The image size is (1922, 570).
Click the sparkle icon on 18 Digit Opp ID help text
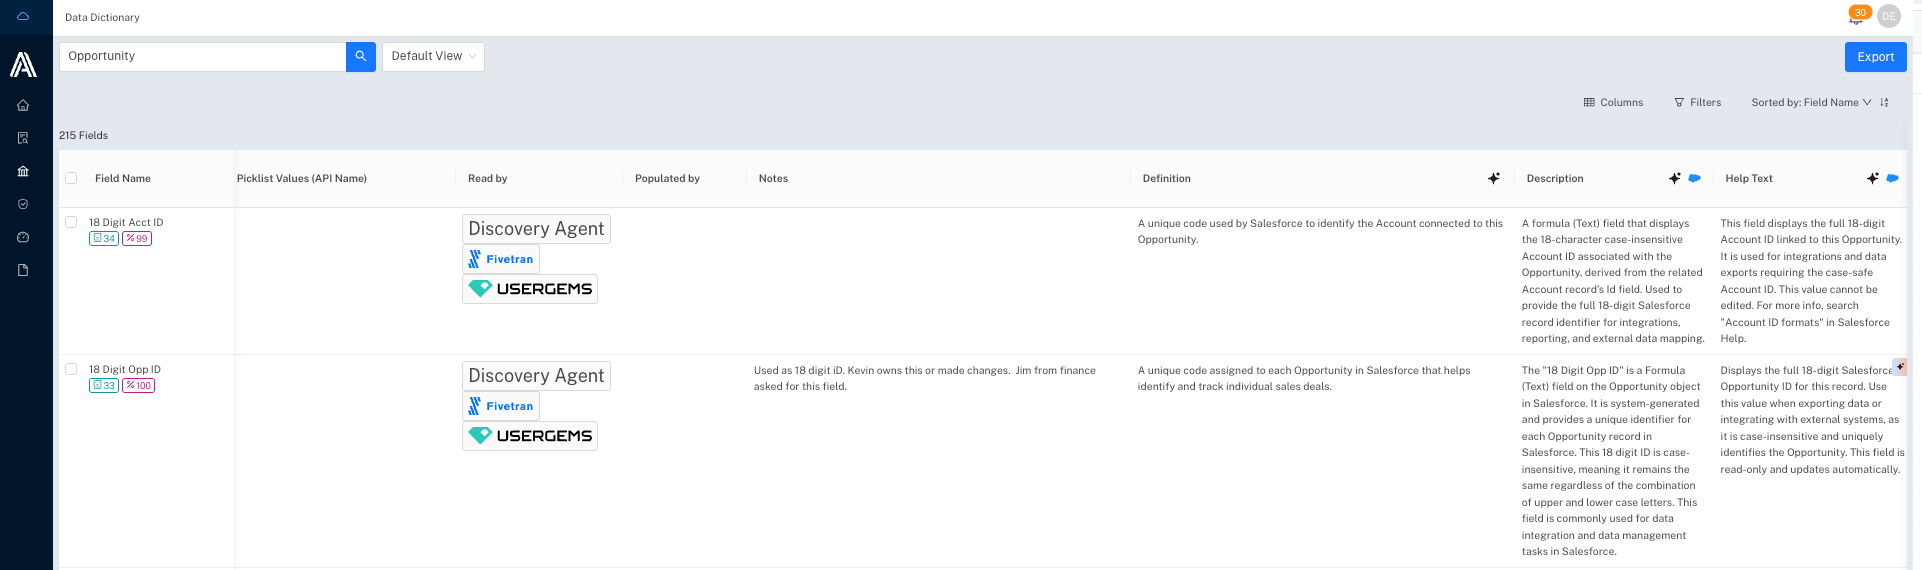click(x=1900, y=367)
